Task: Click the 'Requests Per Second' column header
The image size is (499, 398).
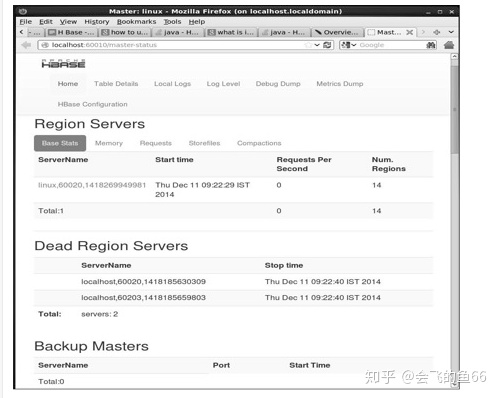Action: pyautogui.click(x=304, y=164)
